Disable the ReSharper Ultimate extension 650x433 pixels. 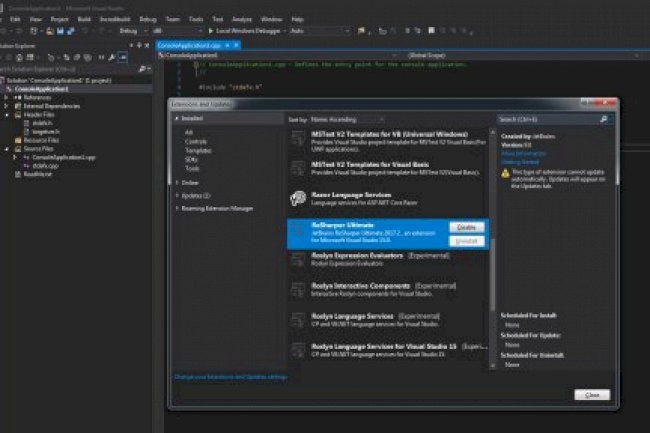point(467,227)
